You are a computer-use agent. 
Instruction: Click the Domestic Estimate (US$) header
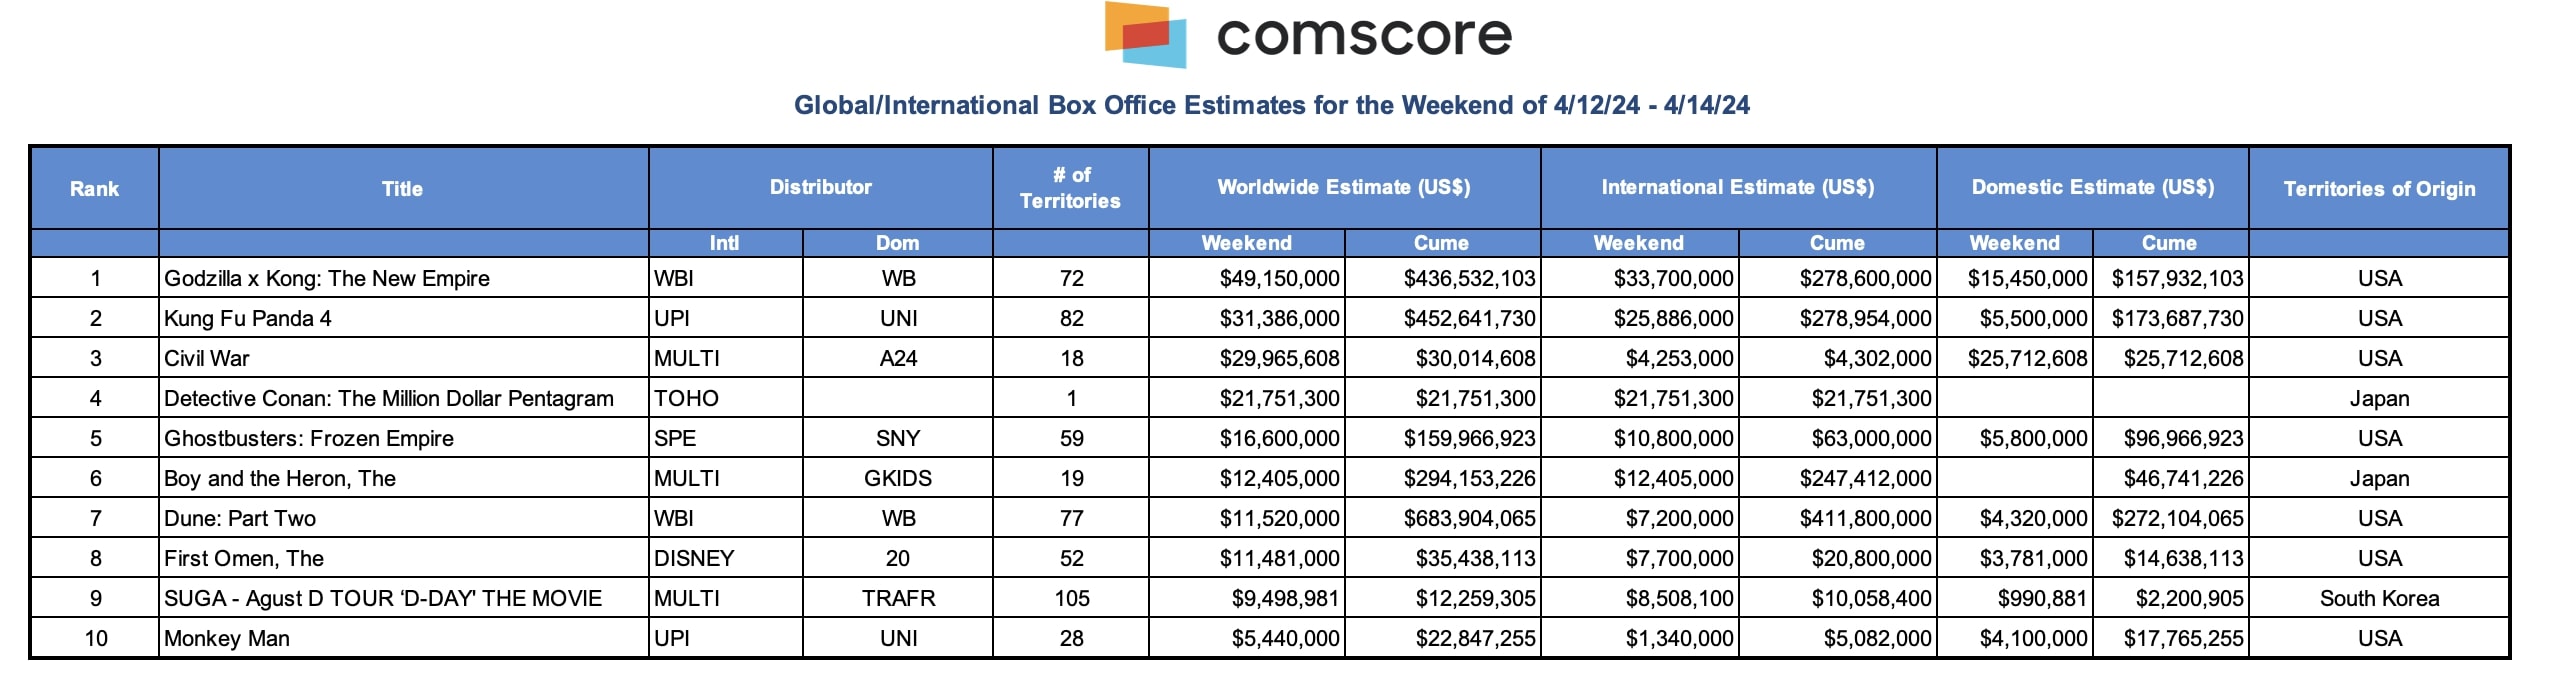tap(2092, 187)
